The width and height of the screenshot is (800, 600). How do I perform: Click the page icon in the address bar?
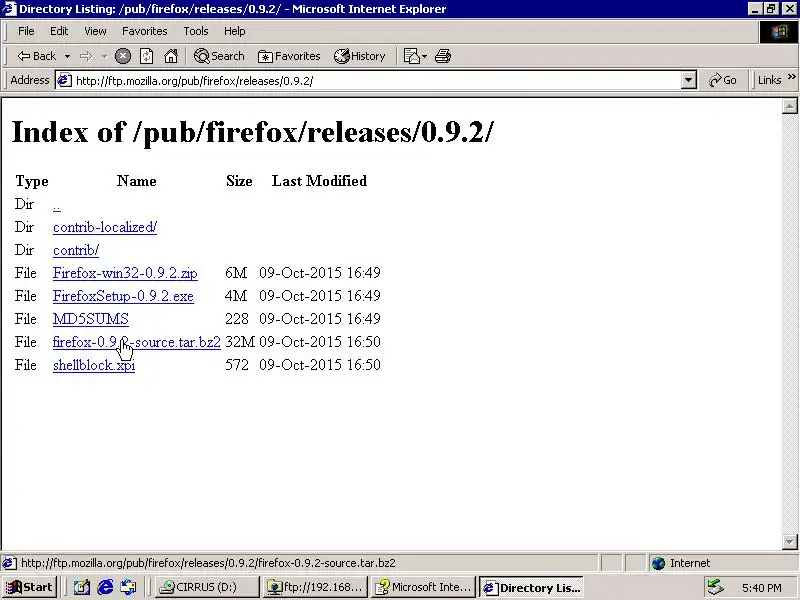pyautogui.click(x=64, y=80)
